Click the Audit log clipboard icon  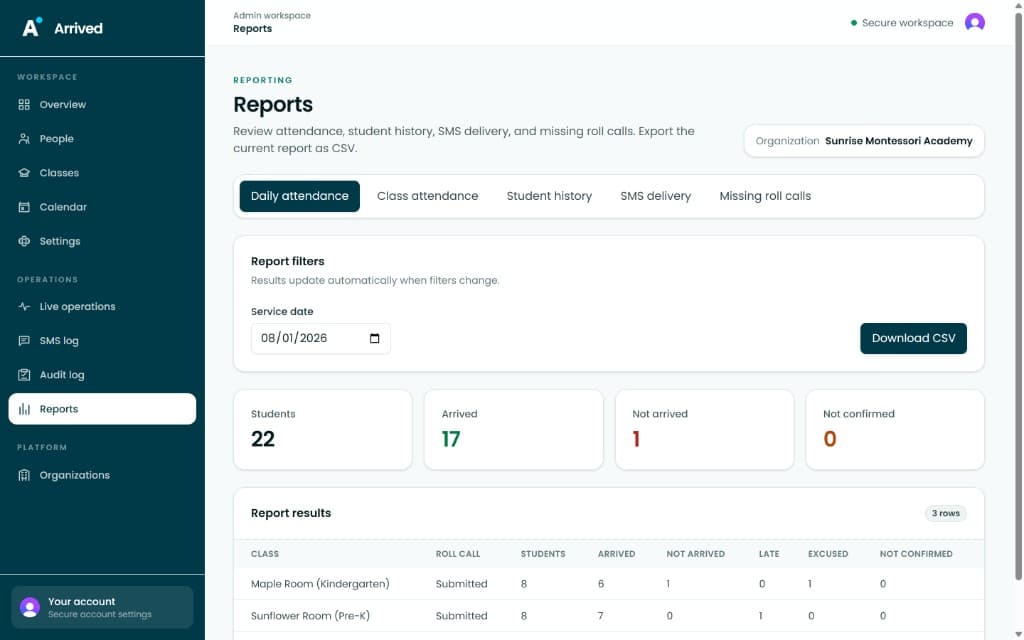tap(24, 375)
